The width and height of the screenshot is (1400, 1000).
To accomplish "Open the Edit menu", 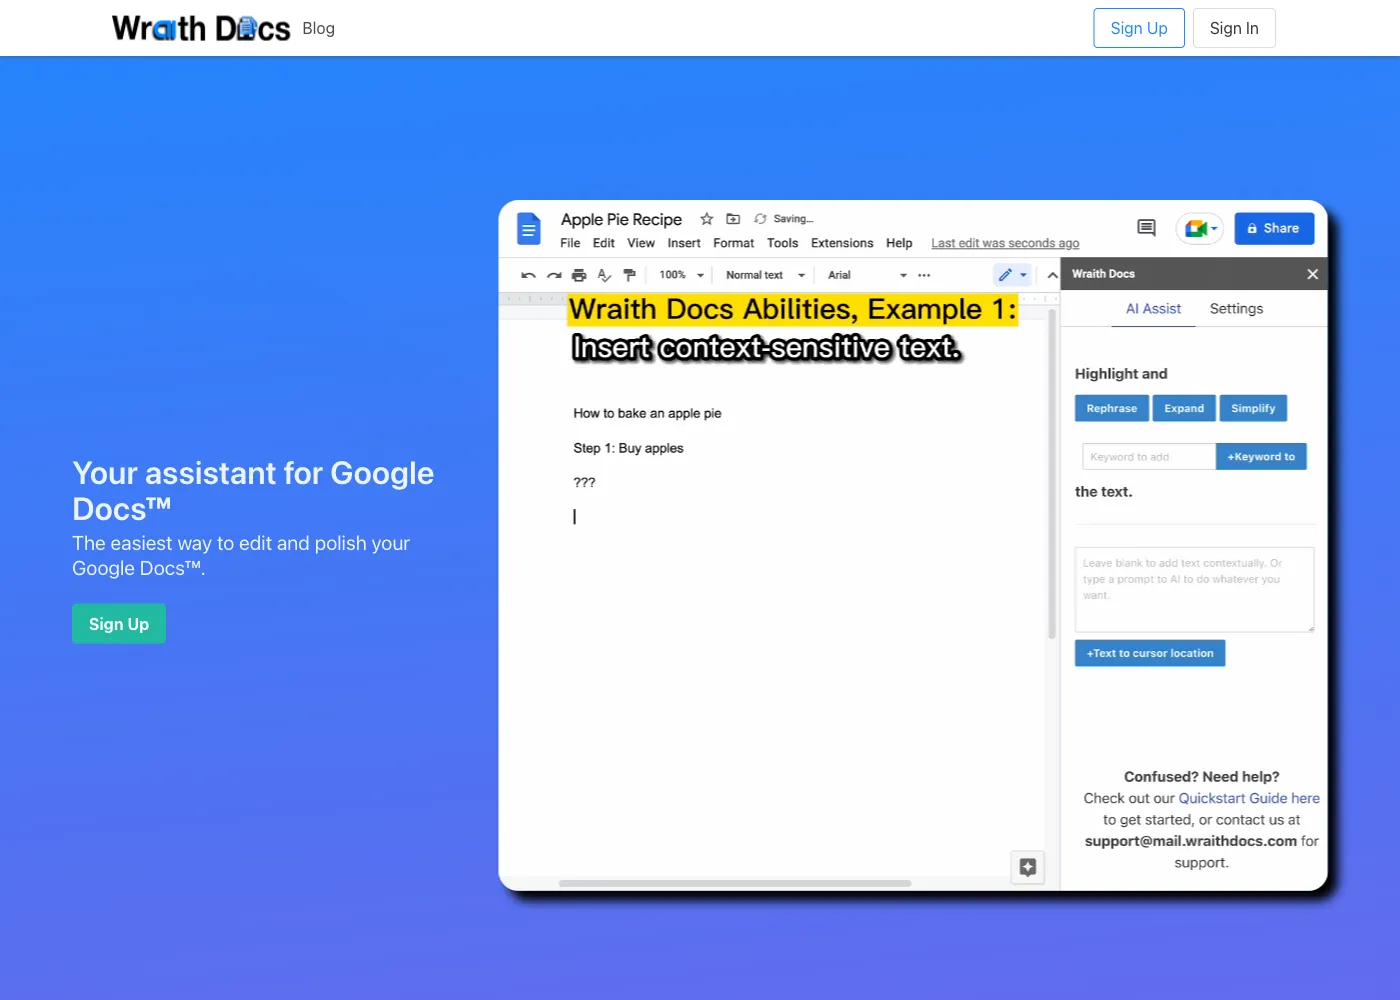I will click(604, 243).
